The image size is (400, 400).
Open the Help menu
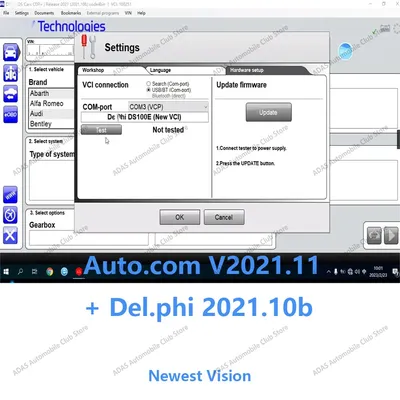141,13
